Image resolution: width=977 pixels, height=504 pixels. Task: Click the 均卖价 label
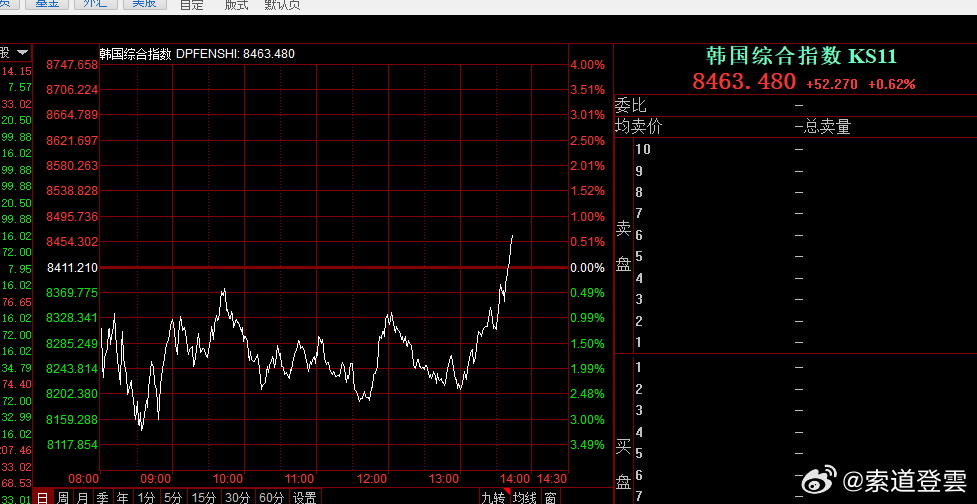pyautogui.click(x=639, y=127)
